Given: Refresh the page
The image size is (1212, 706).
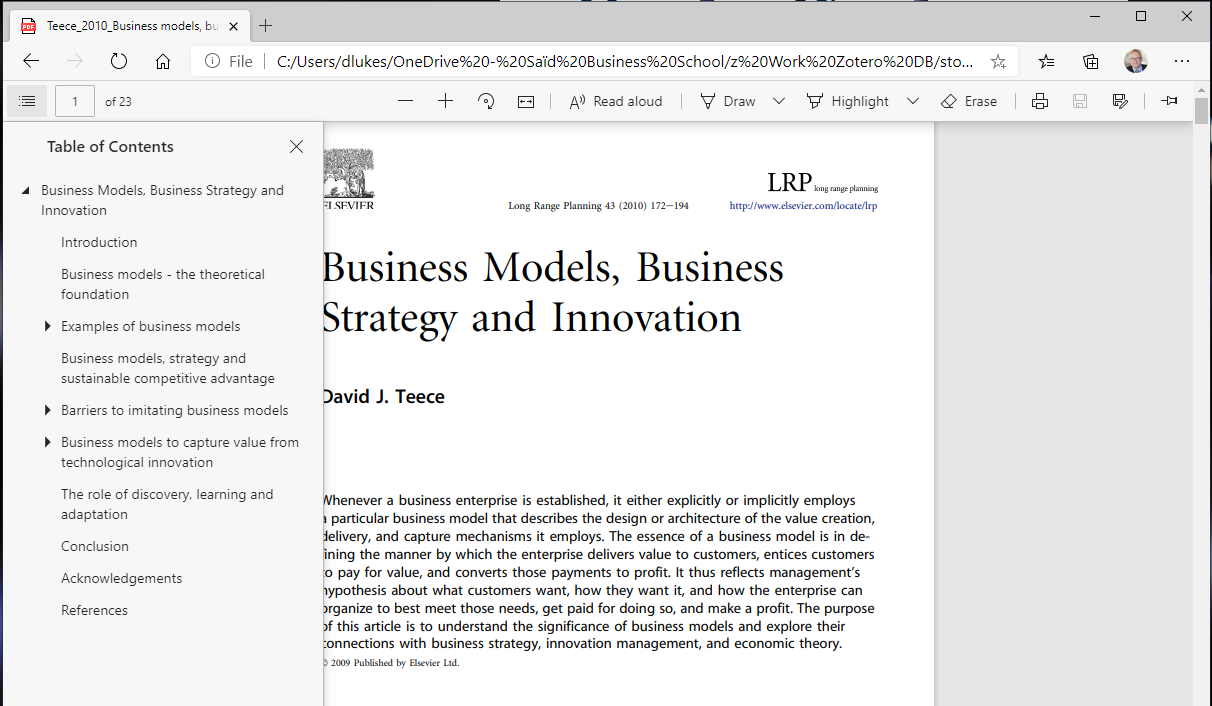Looking at the screenshot, I should point(119,61).
